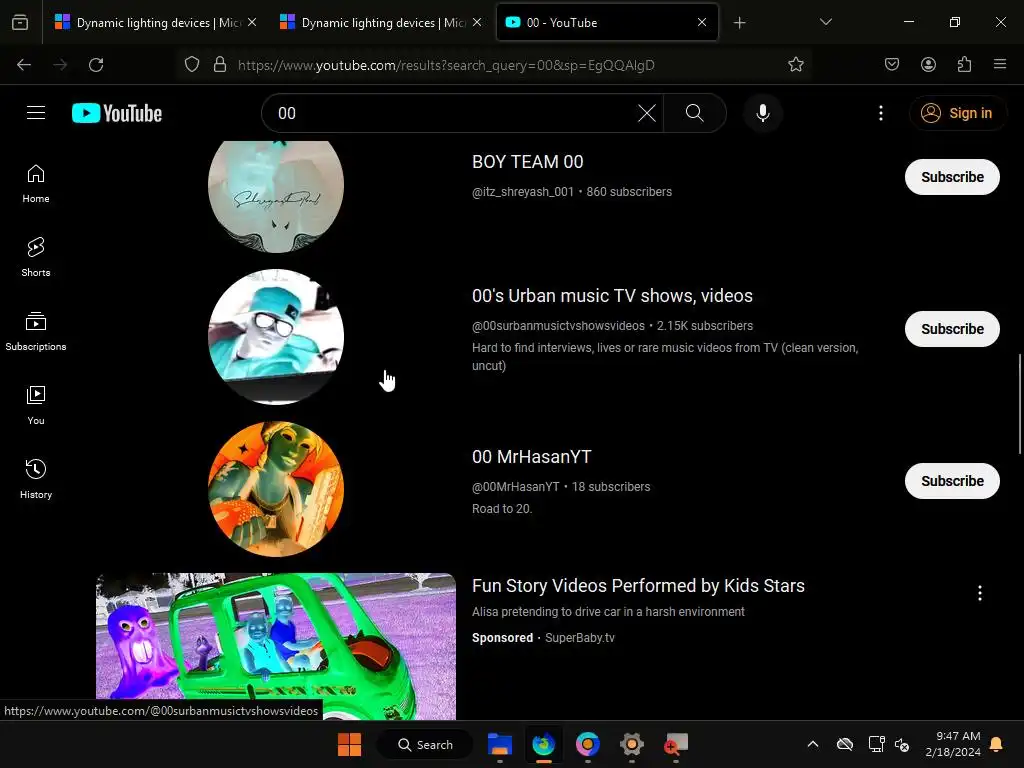Close first Dynamic lighting devices tab
Screen dimensions: 1024x768
coord(252,23)
